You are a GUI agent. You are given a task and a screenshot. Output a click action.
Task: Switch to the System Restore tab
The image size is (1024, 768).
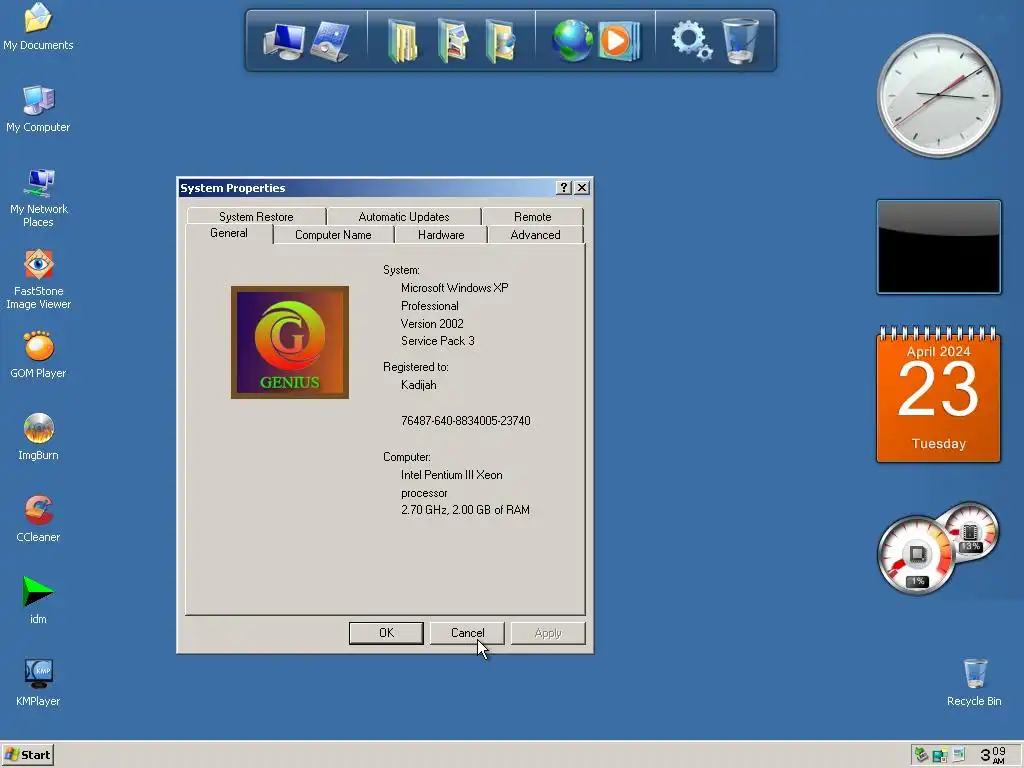pyautogui.click(x=256, y=217)
